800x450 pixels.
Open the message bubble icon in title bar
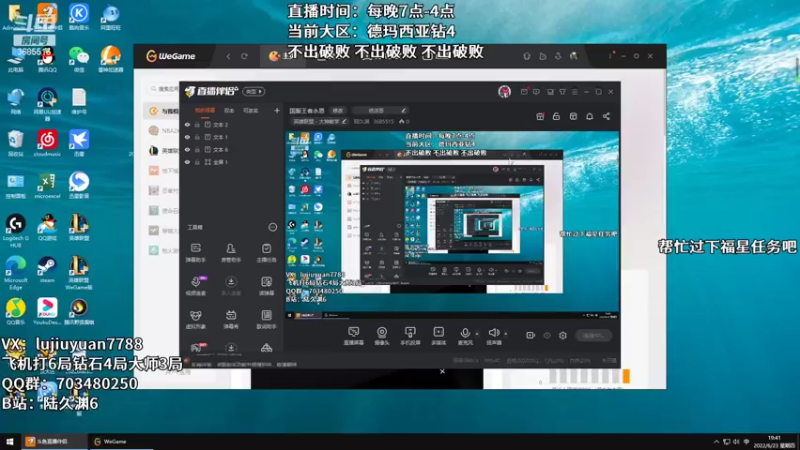pos(536,92)
